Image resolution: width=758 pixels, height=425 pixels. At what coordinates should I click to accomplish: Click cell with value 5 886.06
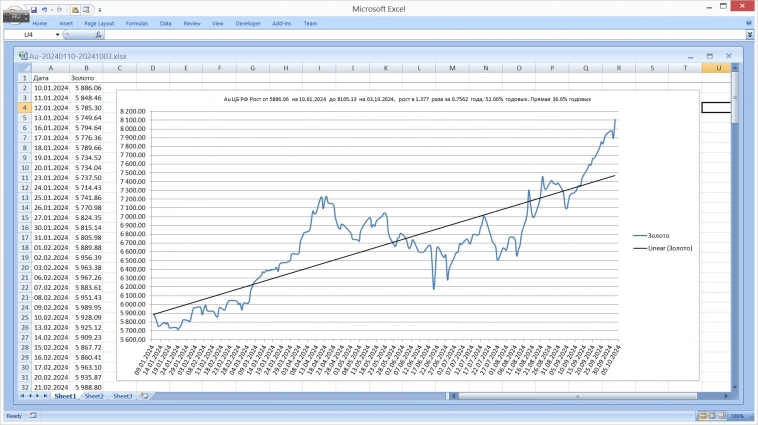tap(86, 88)
